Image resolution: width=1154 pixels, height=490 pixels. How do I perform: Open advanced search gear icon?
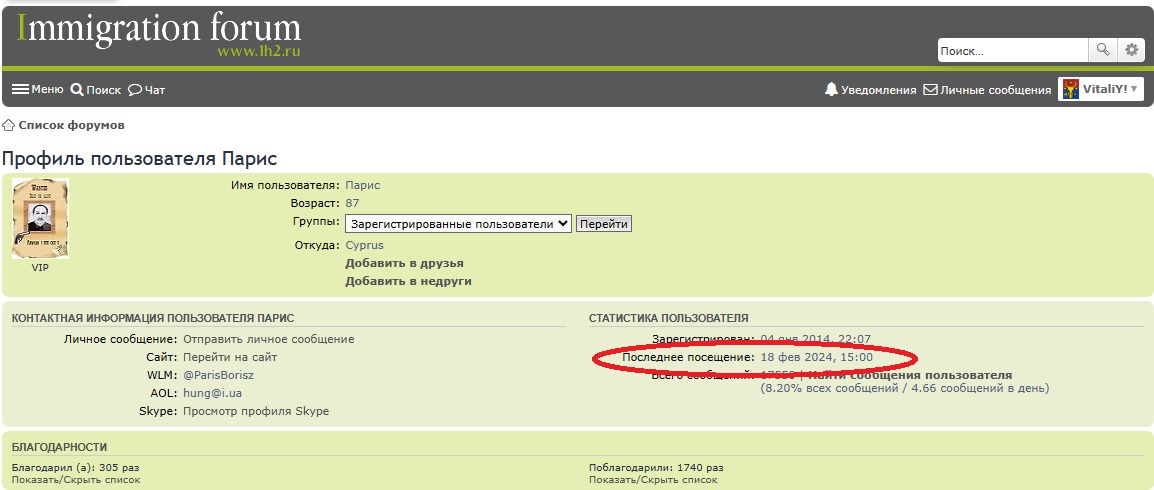[1131, 50]
